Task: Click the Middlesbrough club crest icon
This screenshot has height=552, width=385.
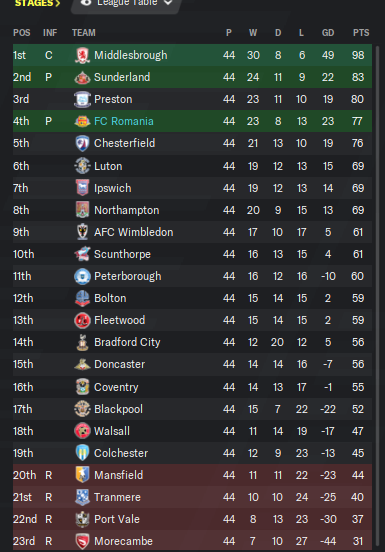Action: tap(82, 55)
